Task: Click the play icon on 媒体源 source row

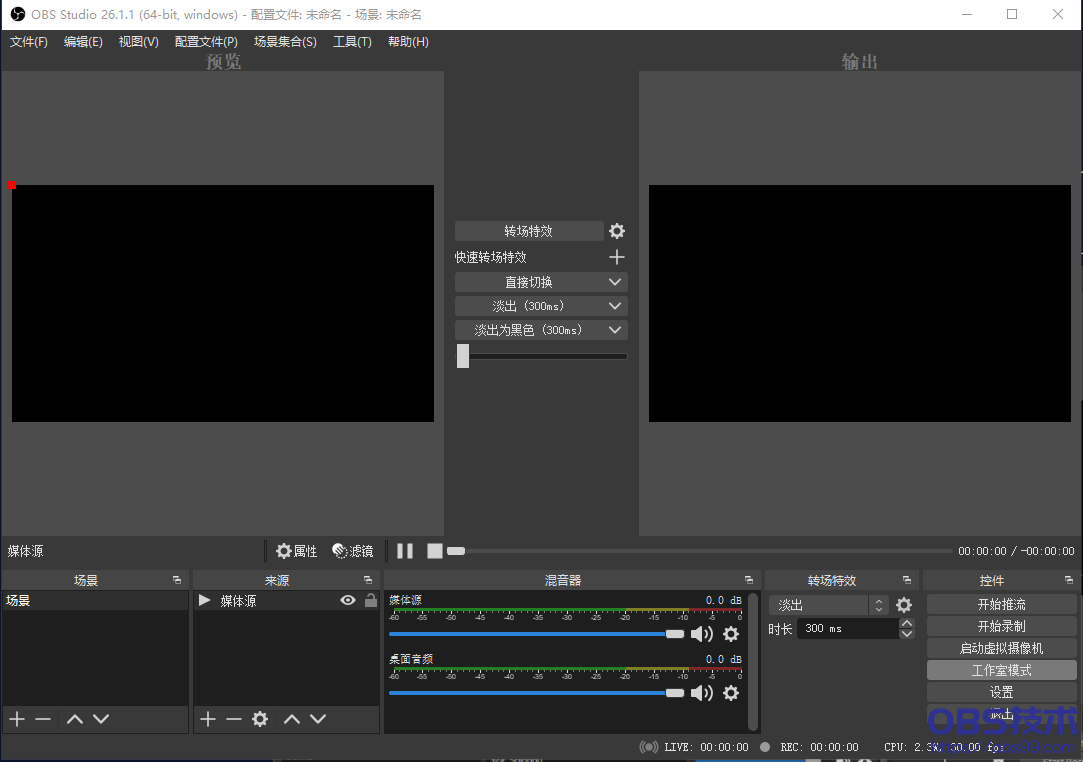Action: click(x=204, y=600)
